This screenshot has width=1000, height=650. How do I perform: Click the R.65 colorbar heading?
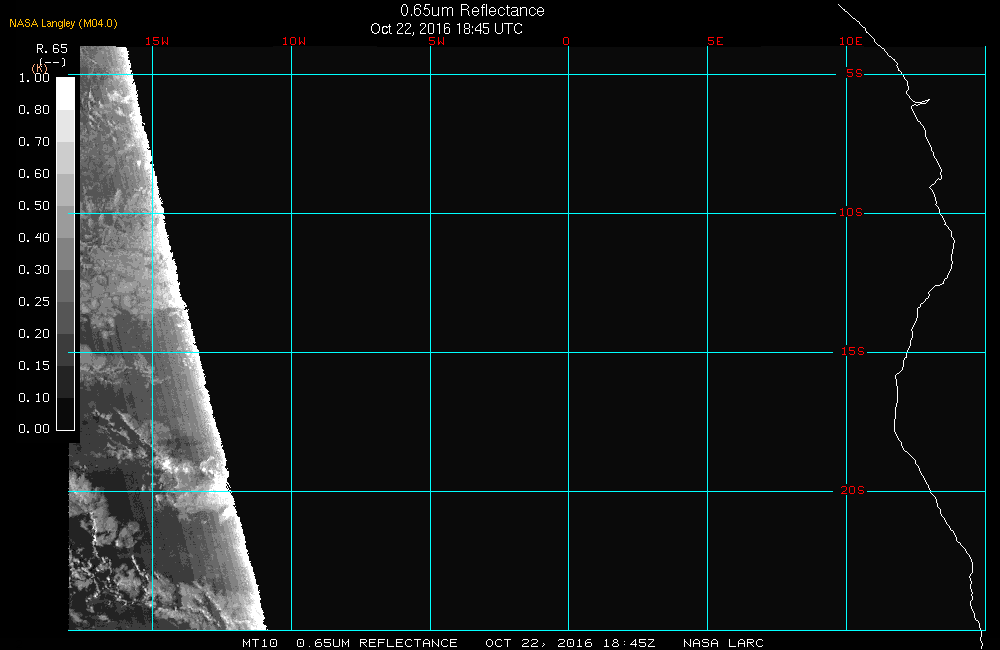point(51,48)
